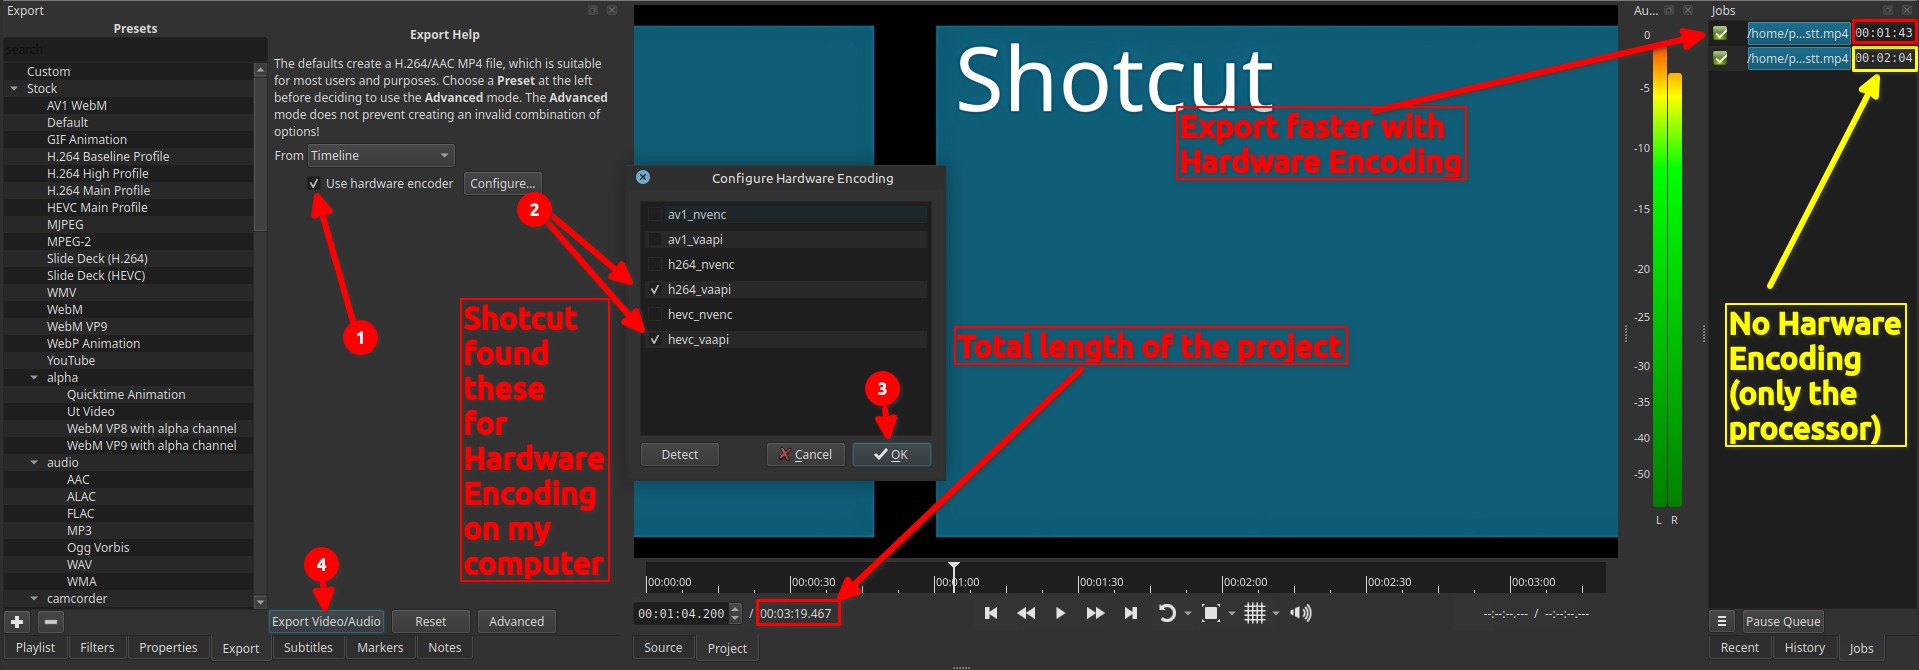Uncheck the hevc_vaapi encoder option
The height and width of the screenshot is (670, 1919).
655,340
